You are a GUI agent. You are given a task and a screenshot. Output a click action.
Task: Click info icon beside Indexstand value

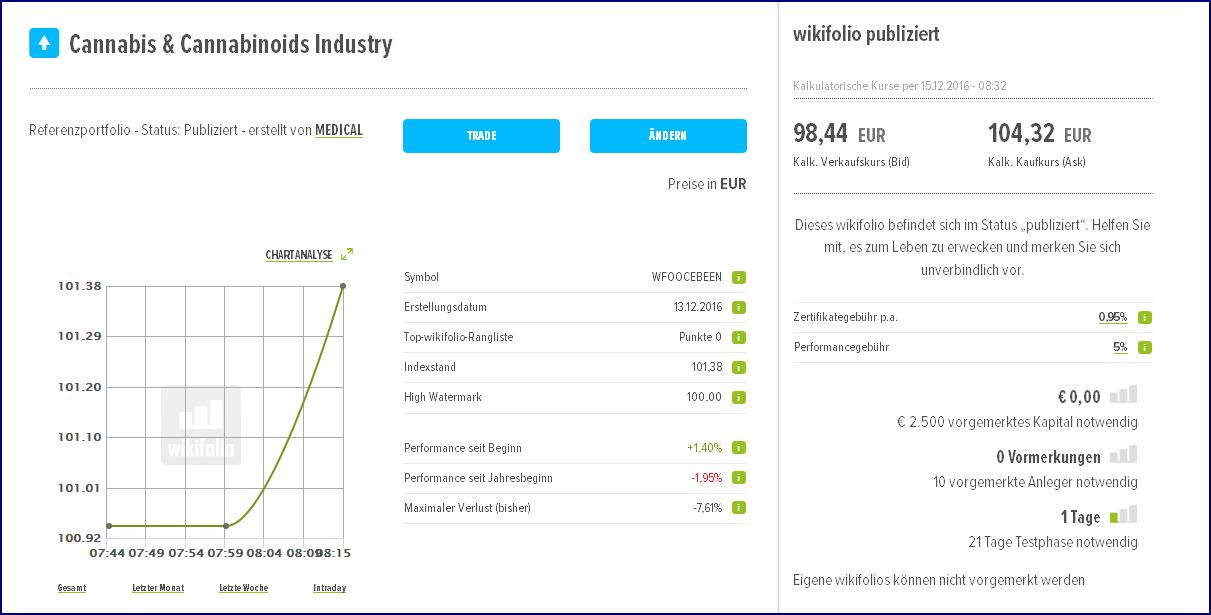coord(738,367)
